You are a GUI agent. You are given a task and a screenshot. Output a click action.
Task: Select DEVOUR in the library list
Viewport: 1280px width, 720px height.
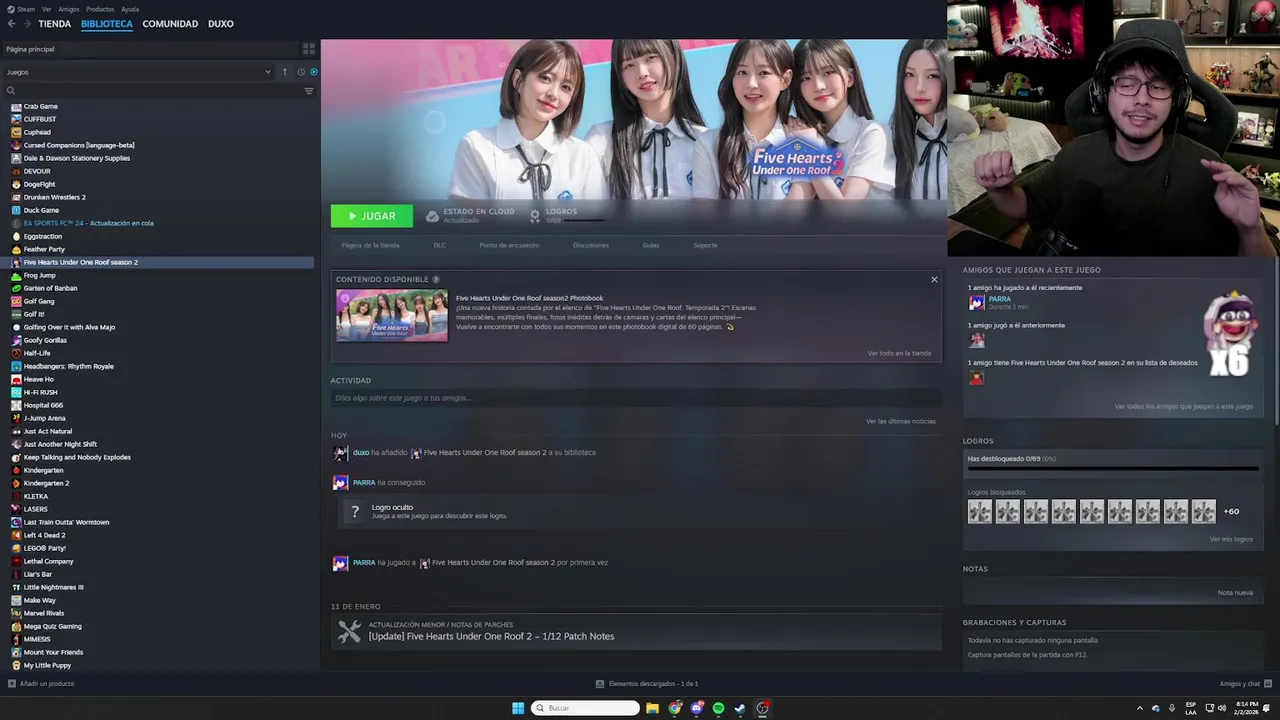click(x=37, y=171)
